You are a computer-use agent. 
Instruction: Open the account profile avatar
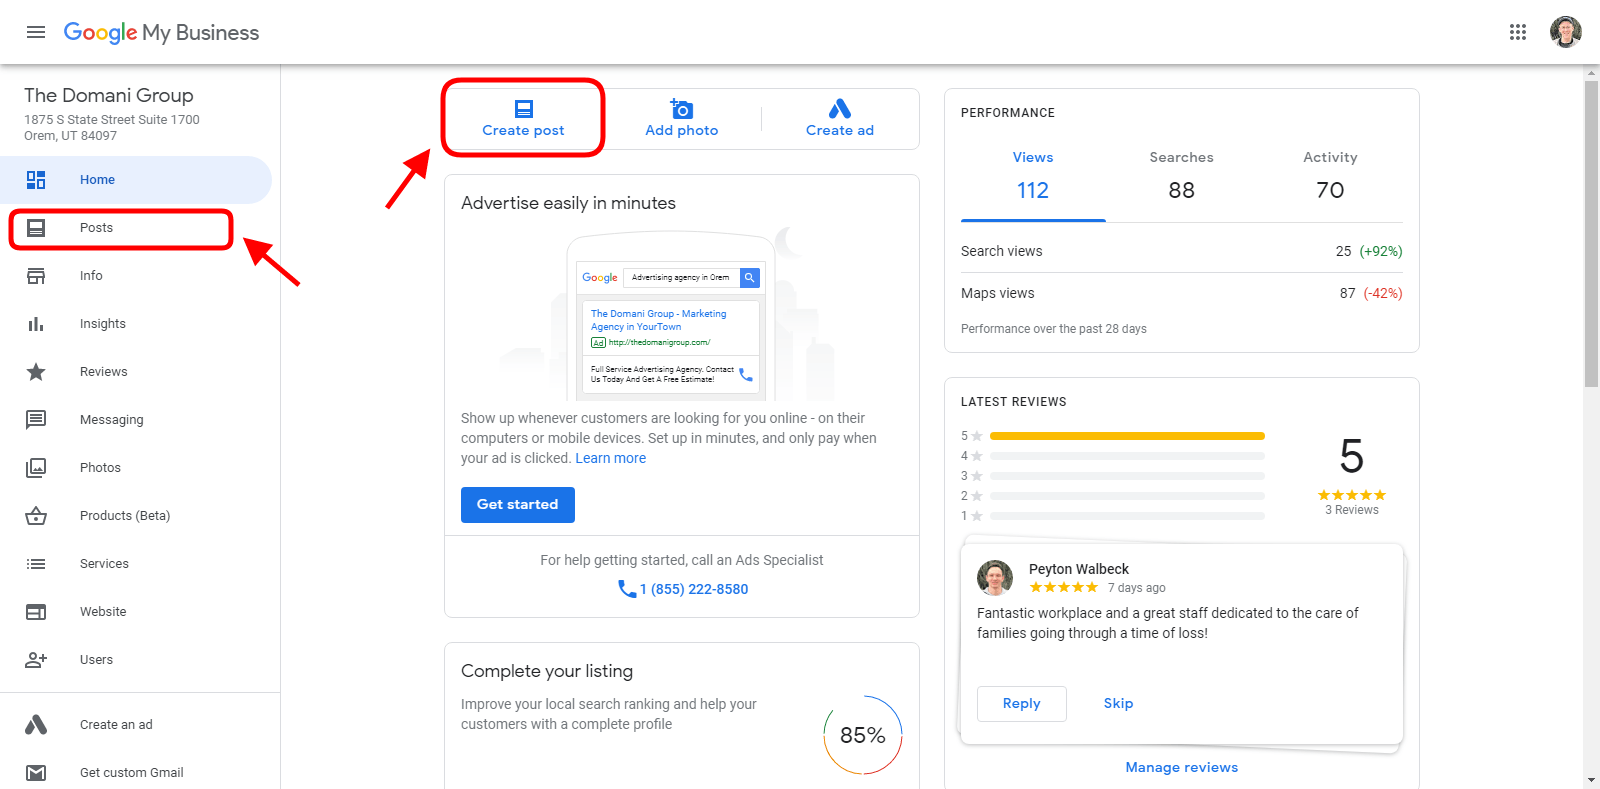tap(1566, 32)
